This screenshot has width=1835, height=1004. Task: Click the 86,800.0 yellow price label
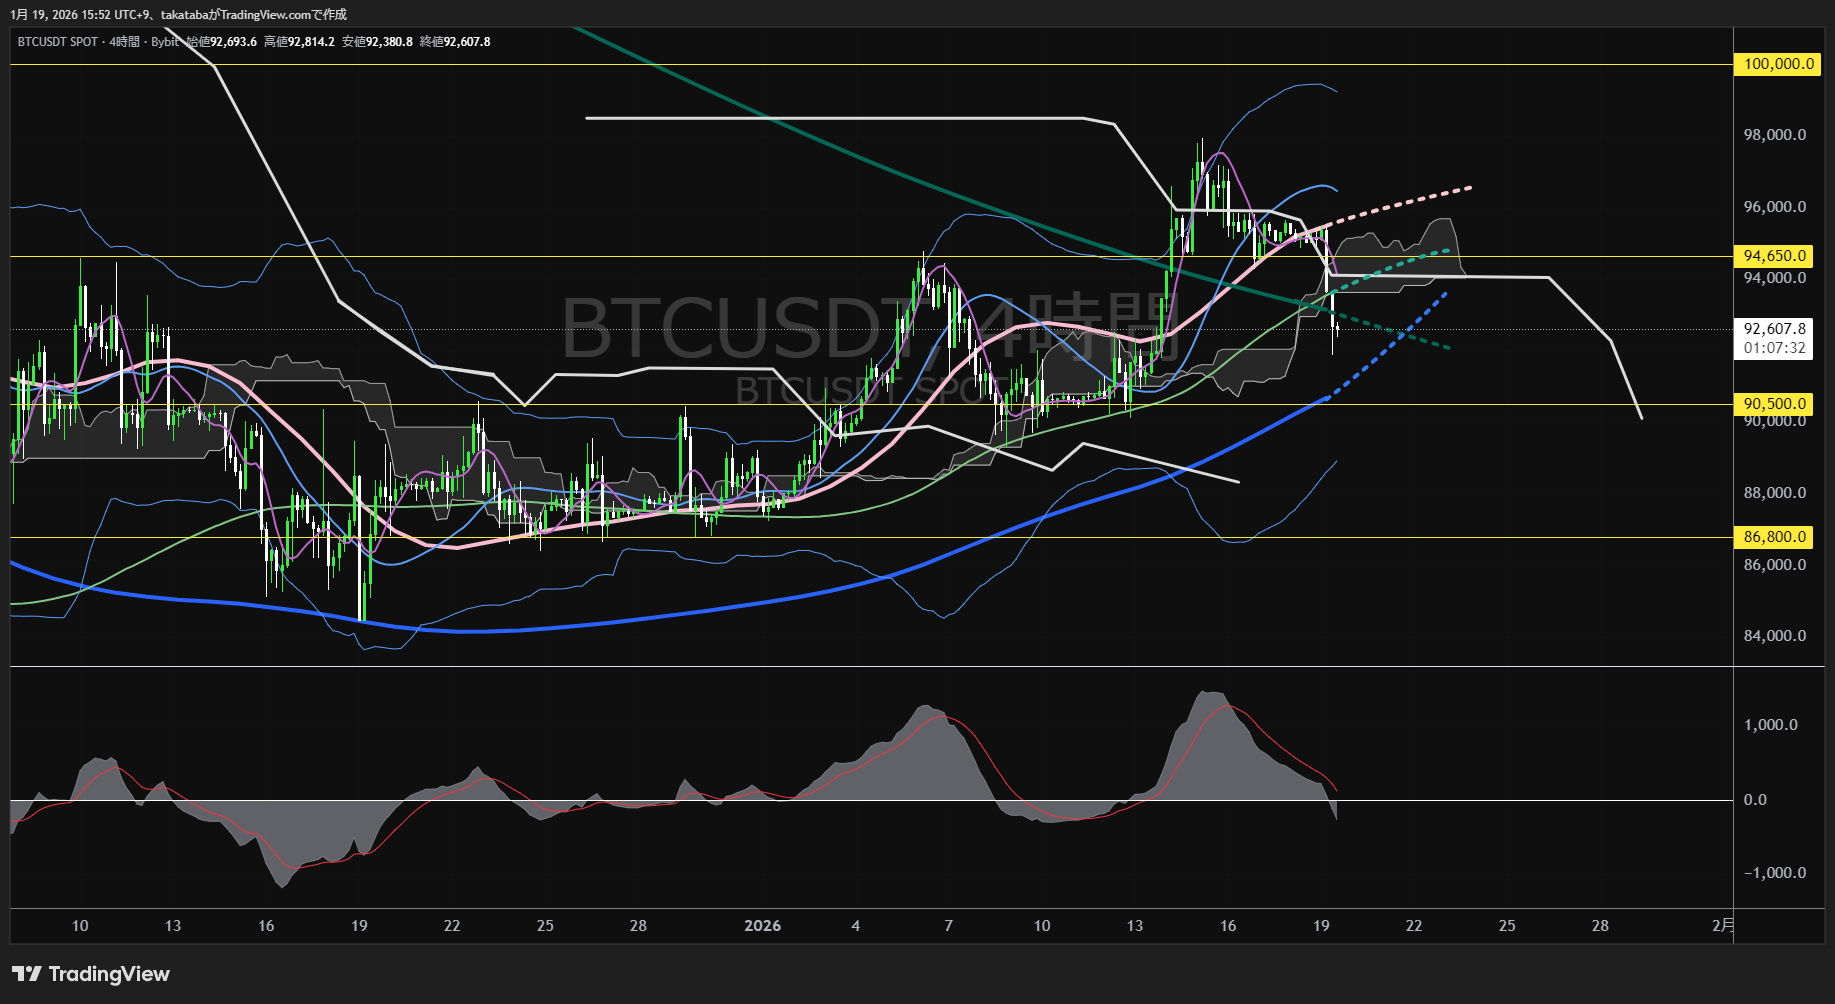[1774, 537]
